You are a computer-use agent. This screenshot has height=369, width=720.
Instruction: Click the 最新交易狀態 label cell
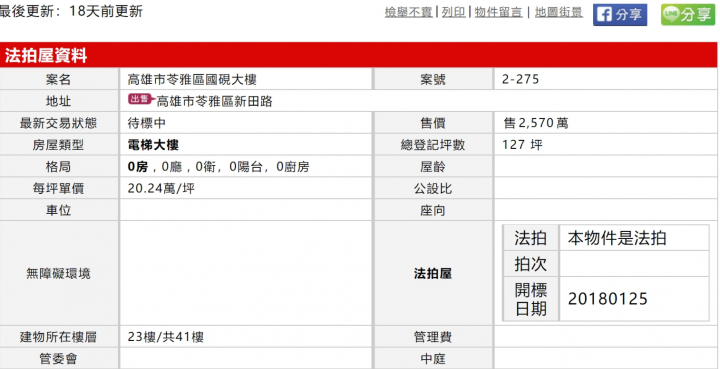pos(59,123)
